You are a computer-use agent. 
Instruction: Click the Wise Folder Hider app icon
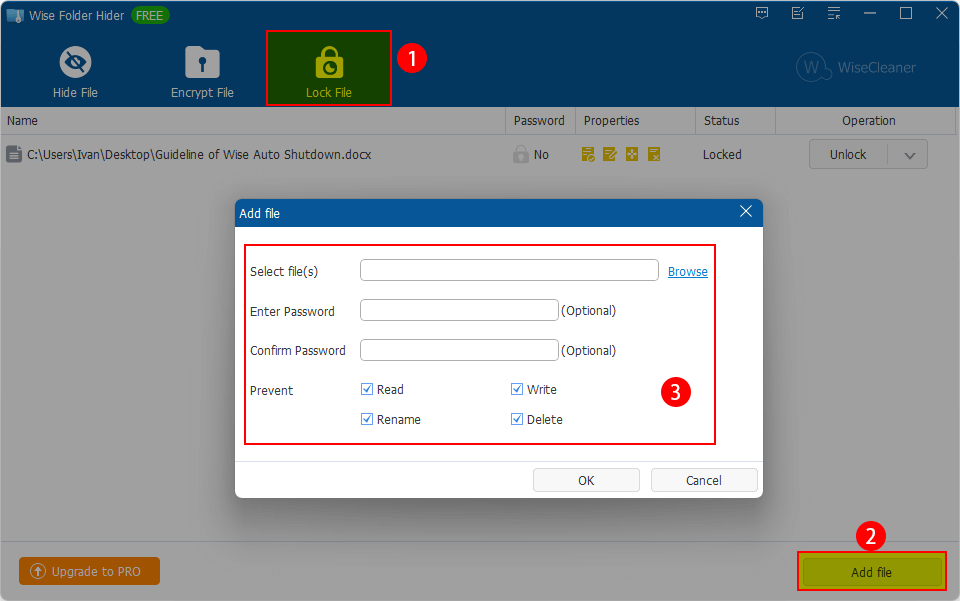[x=15, y=15]
